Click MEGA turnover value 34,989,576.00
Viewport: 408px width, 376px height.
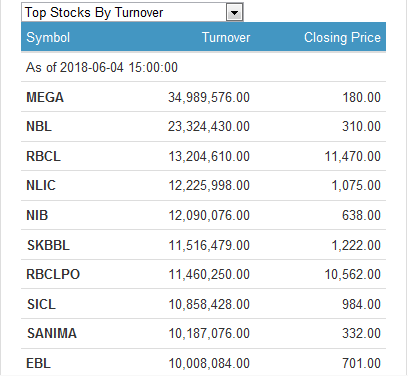(x=209, y=97)
